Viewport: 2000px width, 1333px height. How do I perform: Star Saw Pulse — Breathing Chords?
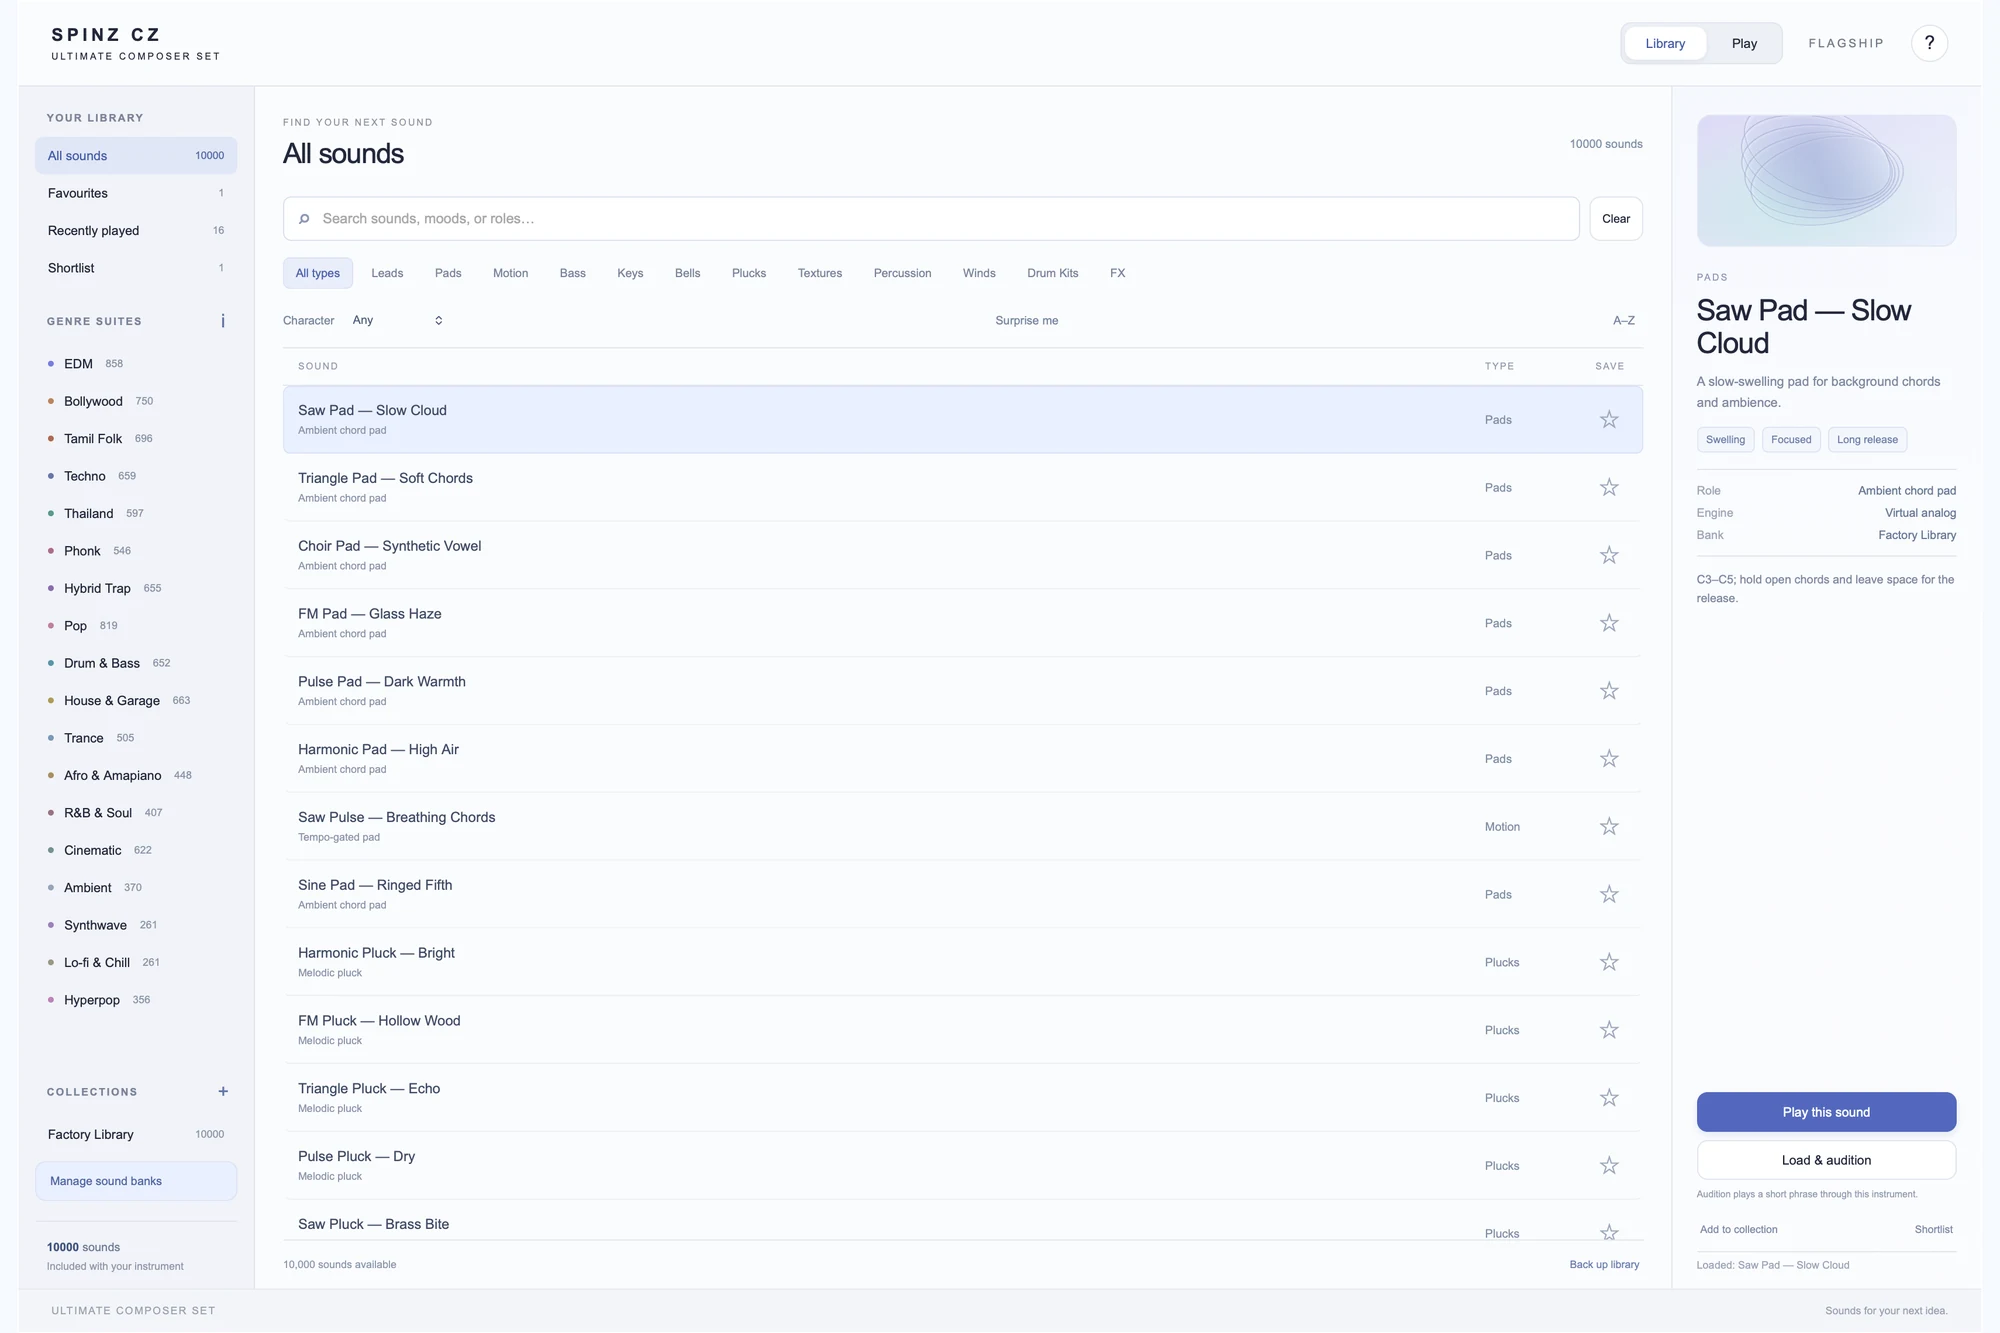[1608, 827]
